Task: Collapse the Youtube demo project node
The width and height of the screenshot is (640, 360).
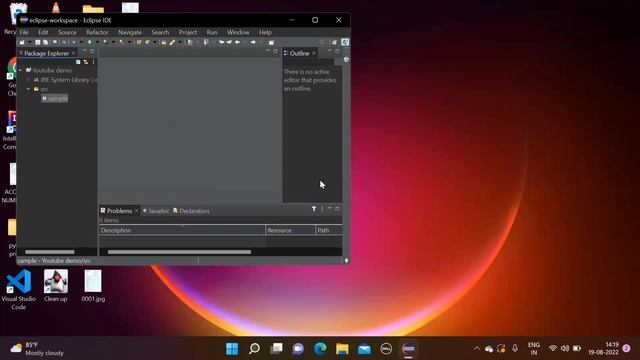Action: pyautogui.click(x=20, y=70)
